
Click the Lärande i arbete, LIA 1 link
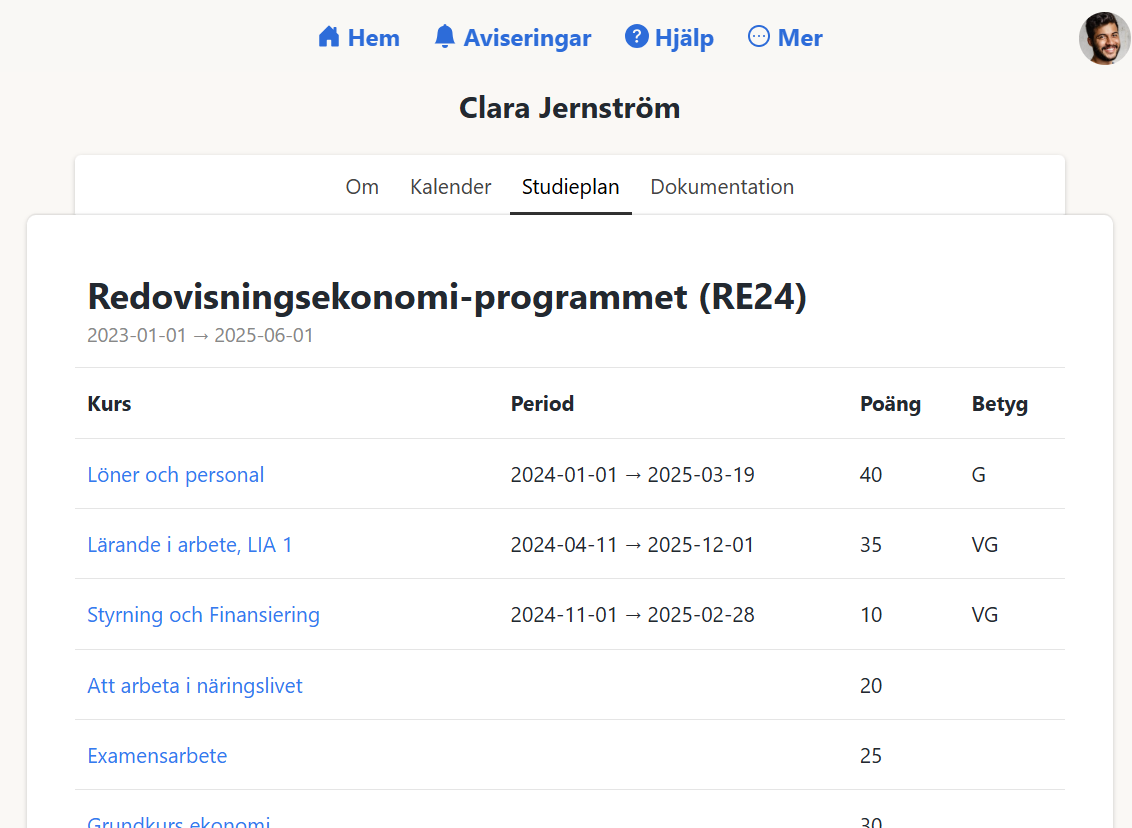tap(190, 545)
